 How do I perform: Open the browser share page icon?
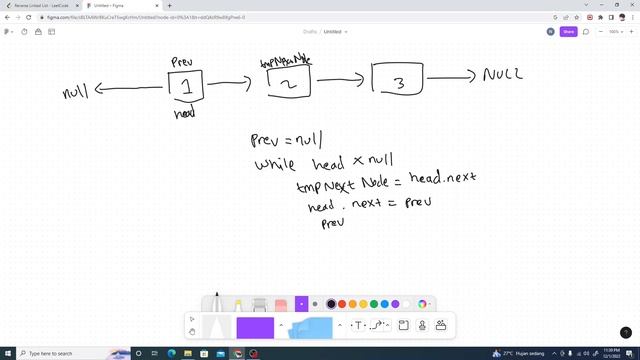(x=566, y=17)
